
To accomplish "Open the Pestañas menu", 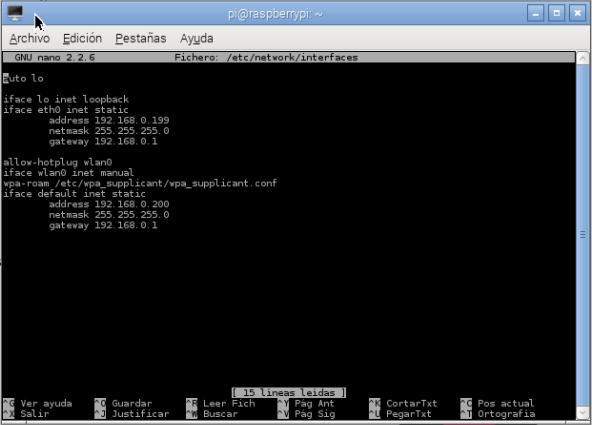I will [140, 38].
